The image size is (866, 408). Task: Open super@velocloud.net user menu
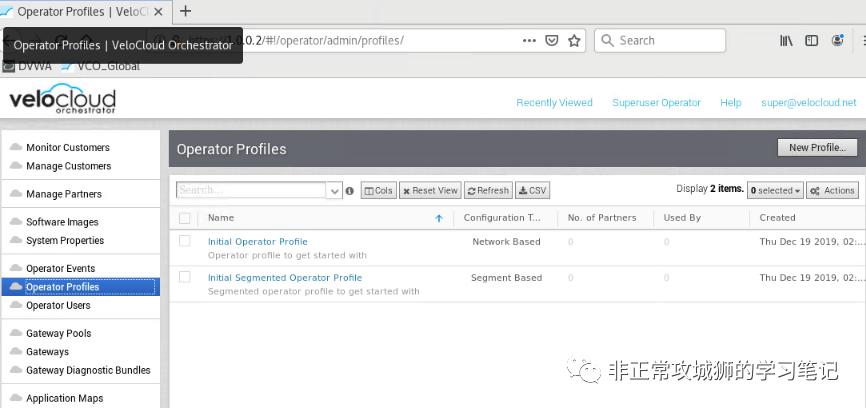(x=809, y=103)
